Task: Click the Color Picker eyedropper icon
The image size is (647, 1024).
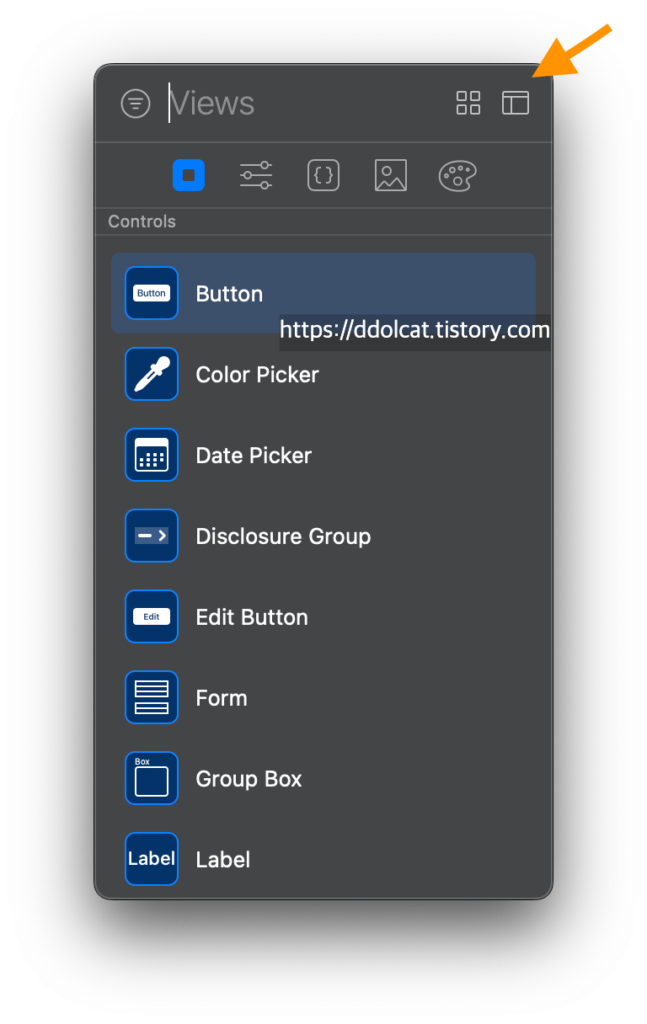Action: pos(152,374)
